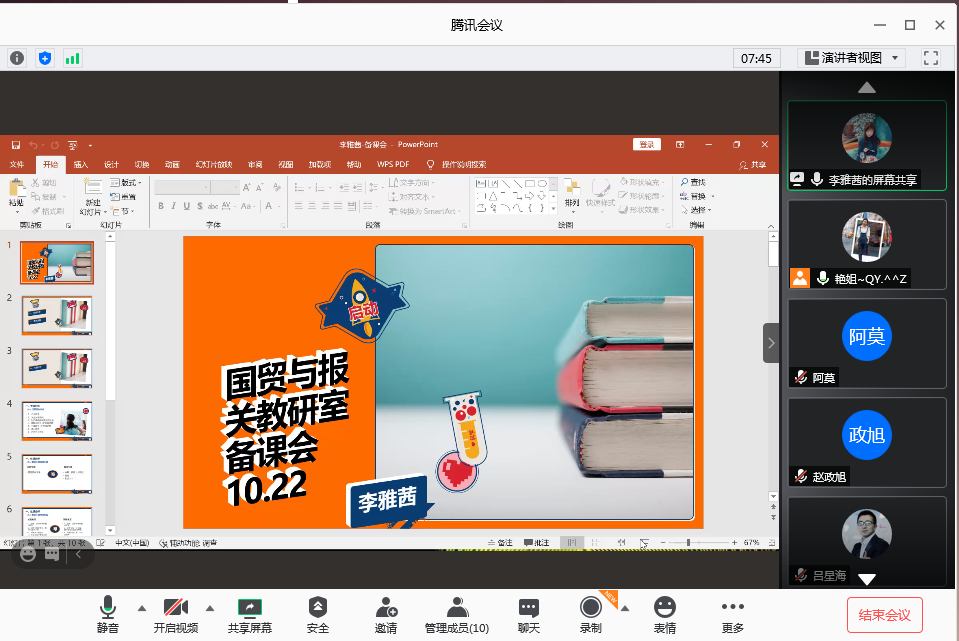
Task: Open the blue security shield icon
Action: [x=45, y=58]
